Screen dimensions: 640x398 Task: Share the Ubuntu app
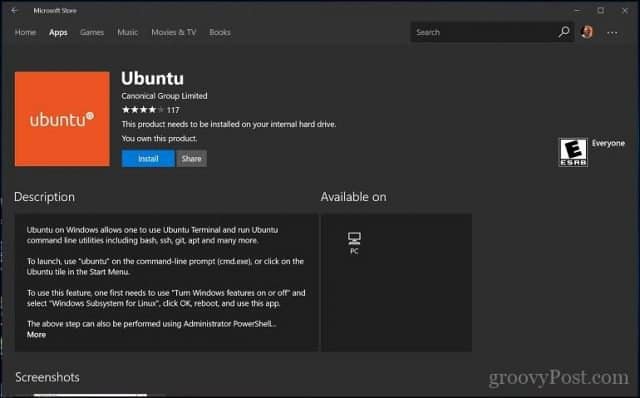click(191, 158)
